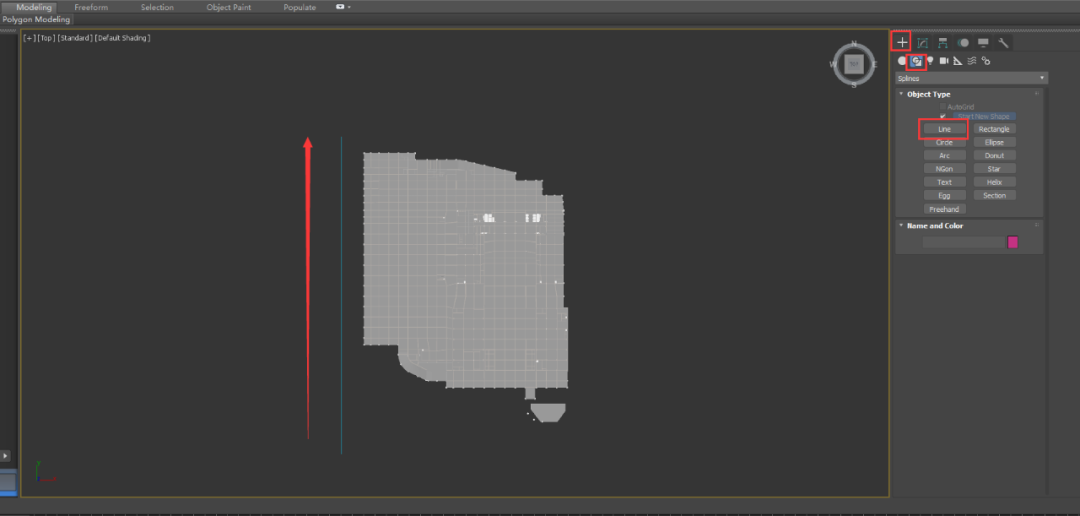Click the ribbon options dropdown arrow
1080x516 pixels.
coord(349,7)
